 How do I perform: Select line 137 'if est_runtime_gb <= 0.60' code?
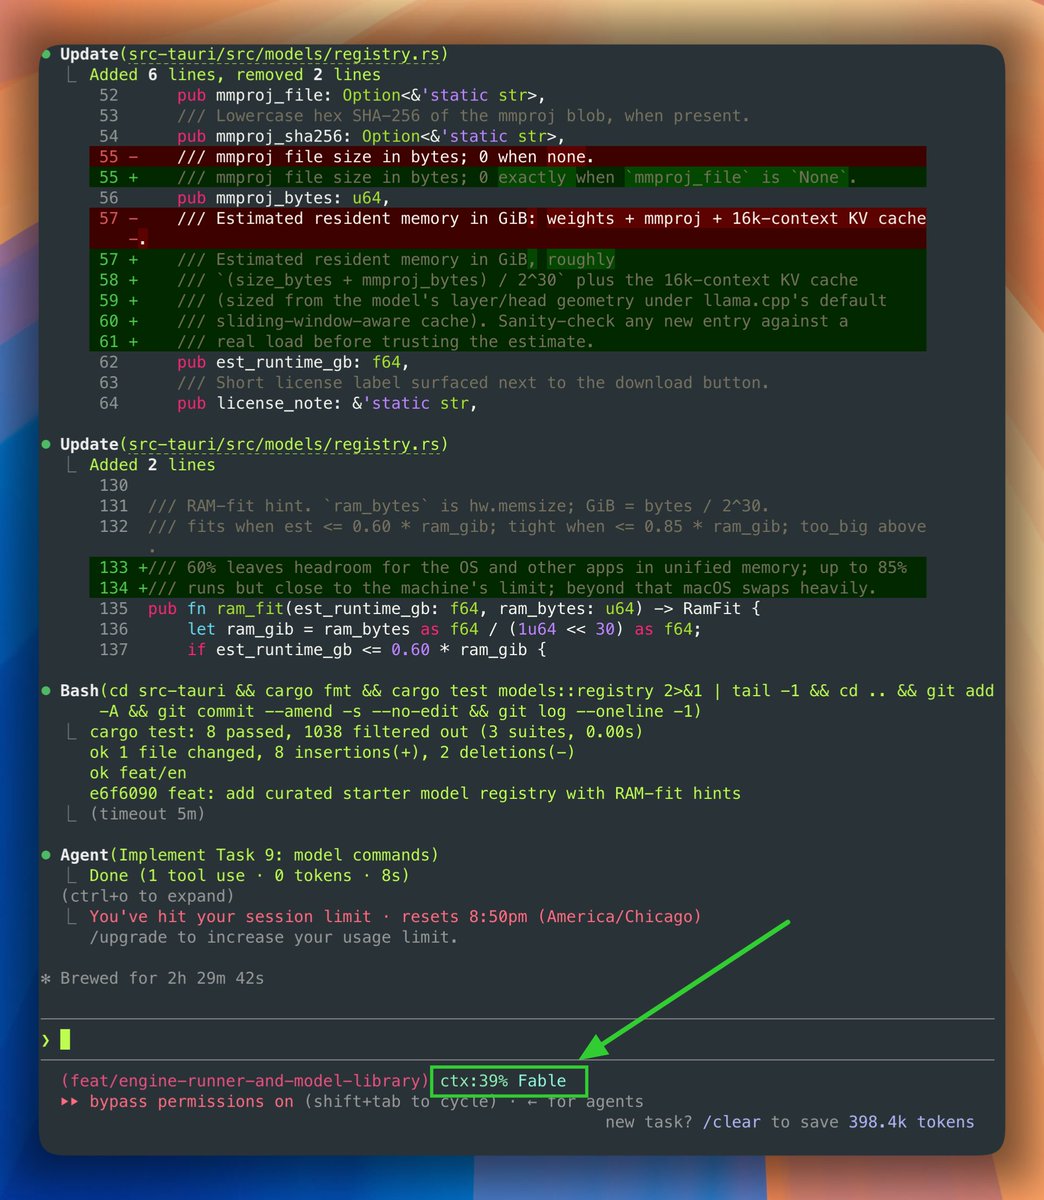click(x=366, y=649)
